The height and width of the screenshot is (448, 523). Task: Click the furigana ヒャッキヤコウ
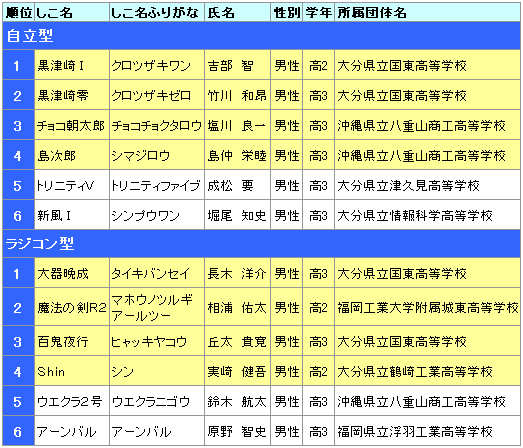pyautogui.click(x=149, y=342)
